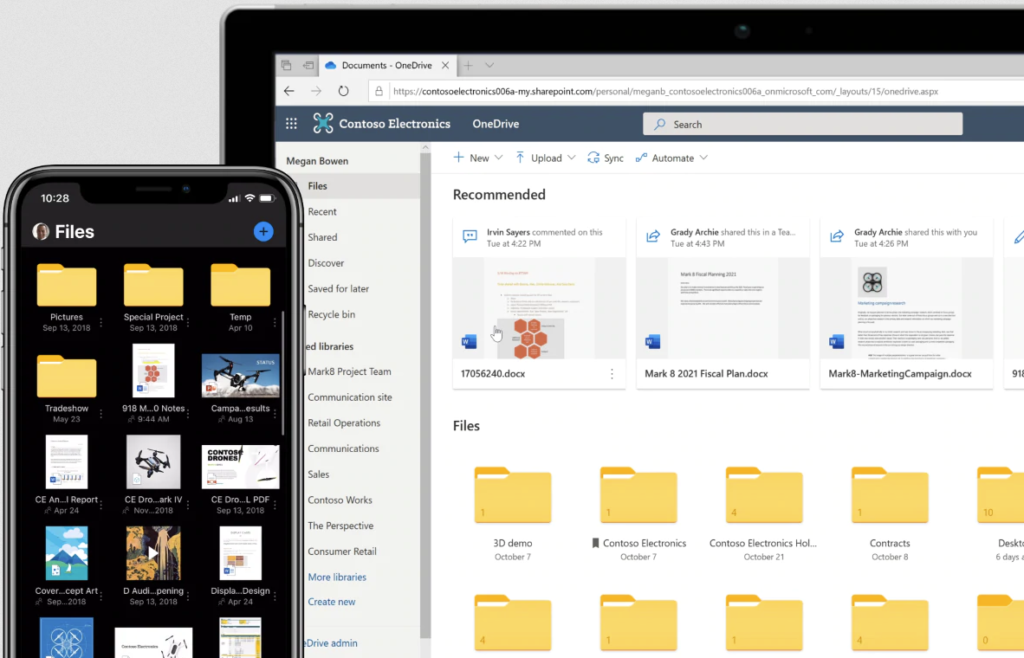The height and width of the screenshot is (658, 1024).
Task: Click the Contoso Electronics logo icon
Action: click(323, 123)
